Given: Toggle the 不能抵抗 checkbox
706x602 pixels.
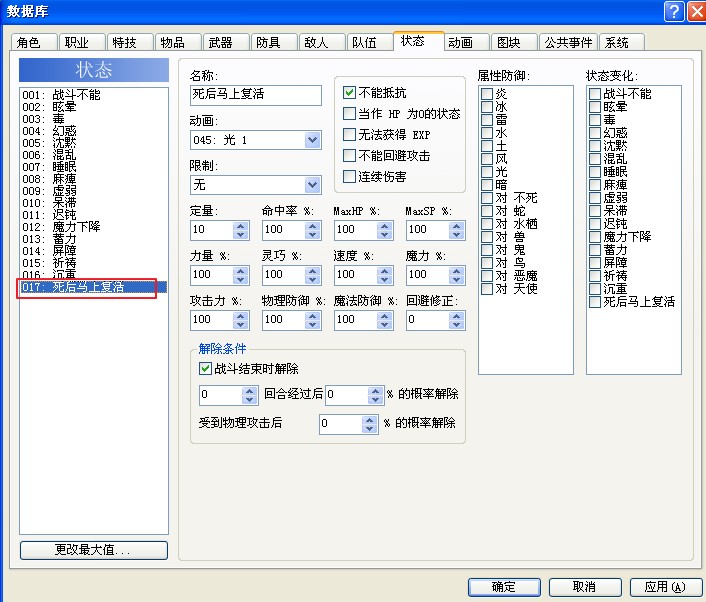Looking at the screenshot, I should 349,93.
